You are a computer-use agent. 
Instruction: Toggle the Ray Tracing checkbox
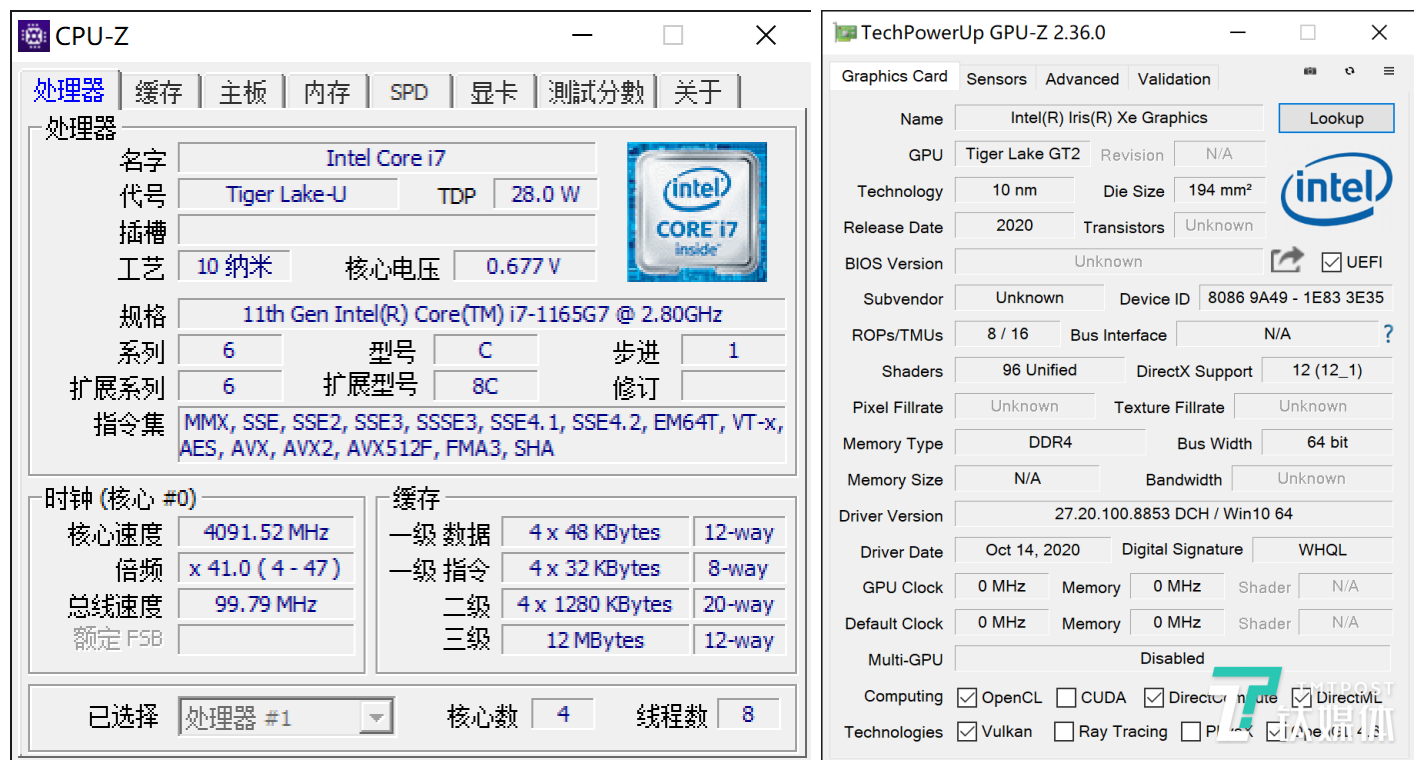click(x=1064, y=731)
